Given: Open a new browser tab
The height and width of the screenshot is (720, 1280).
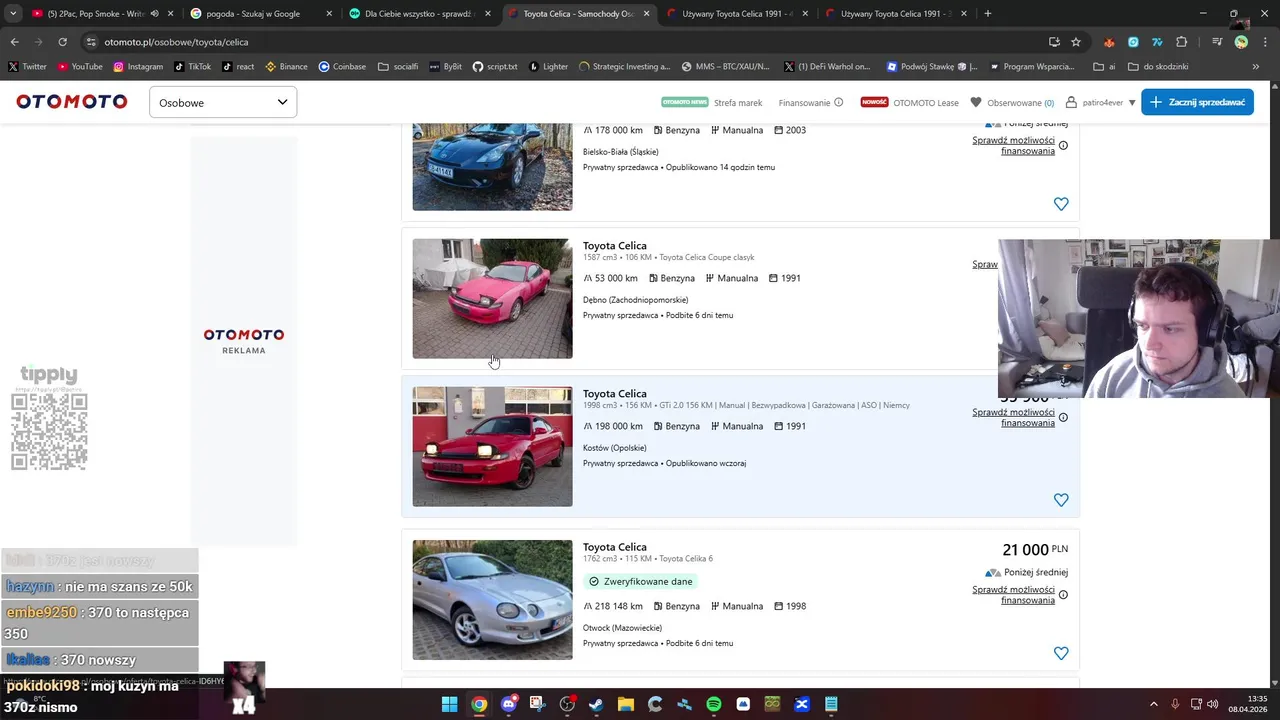Looking at the screenshot, I should point(987,14).
